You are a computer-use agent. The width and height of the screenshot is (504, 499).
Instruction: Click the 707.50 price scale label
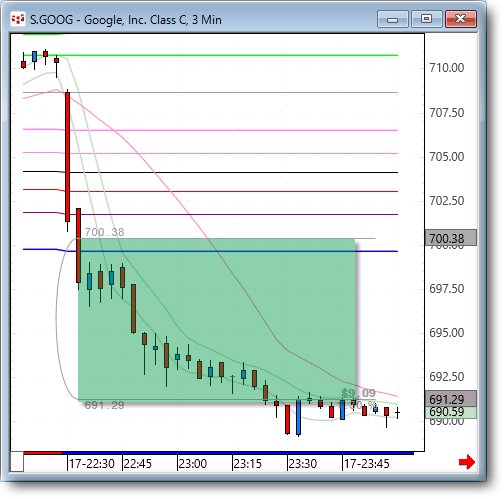click(447, 113)
